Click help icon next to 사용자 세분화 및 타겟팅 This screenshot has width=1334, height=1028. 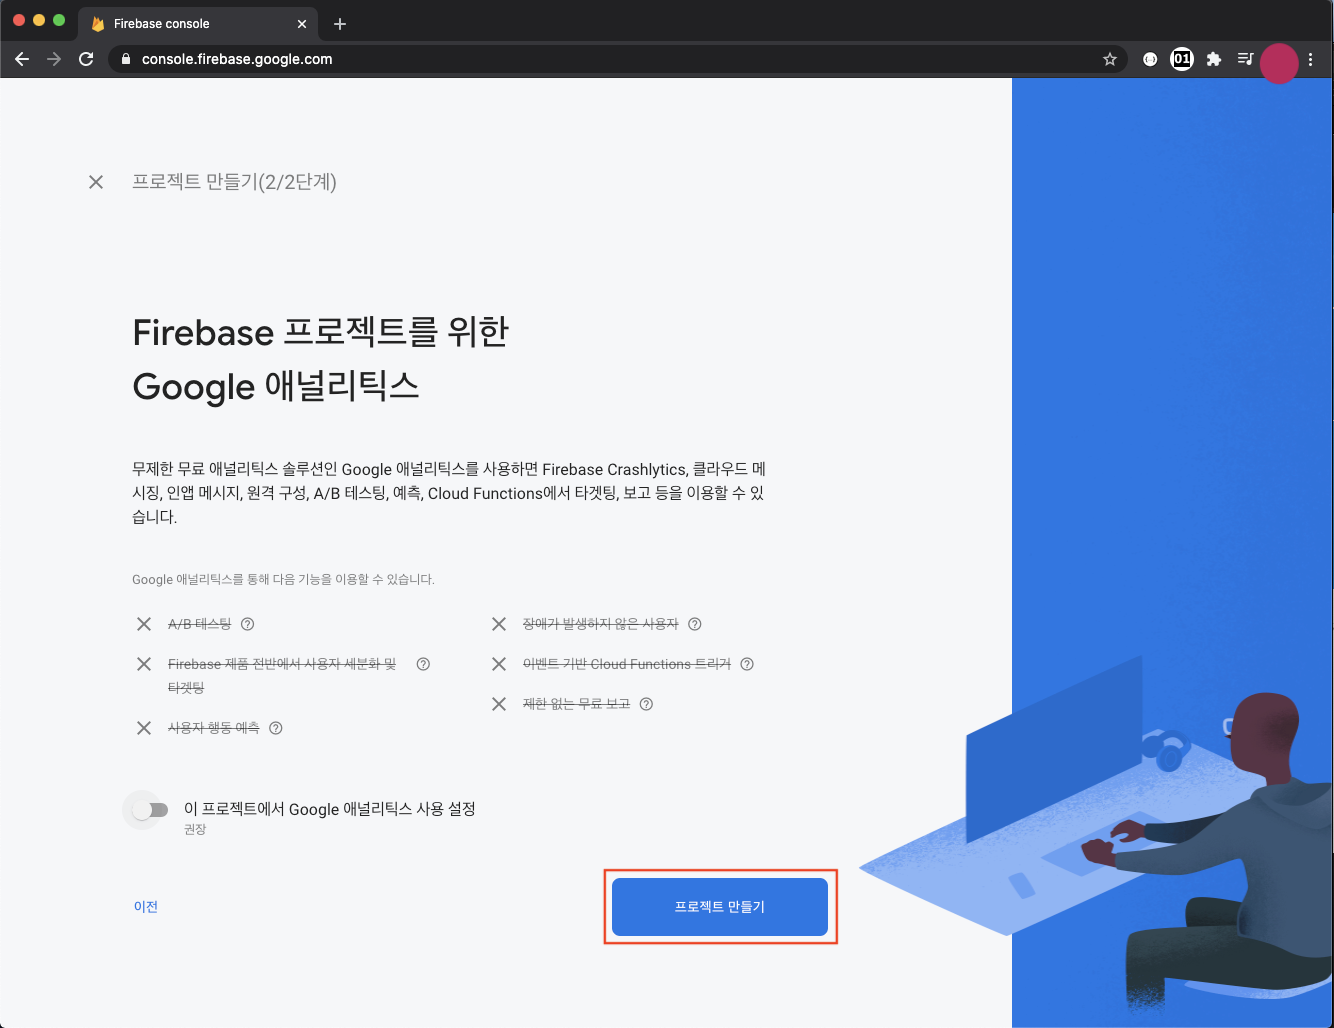coord(423,664)
